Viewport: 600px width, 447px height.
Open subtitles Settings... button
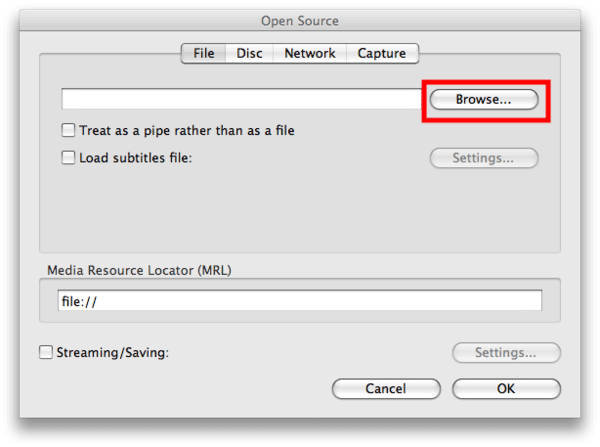click(x=484, y=158)
